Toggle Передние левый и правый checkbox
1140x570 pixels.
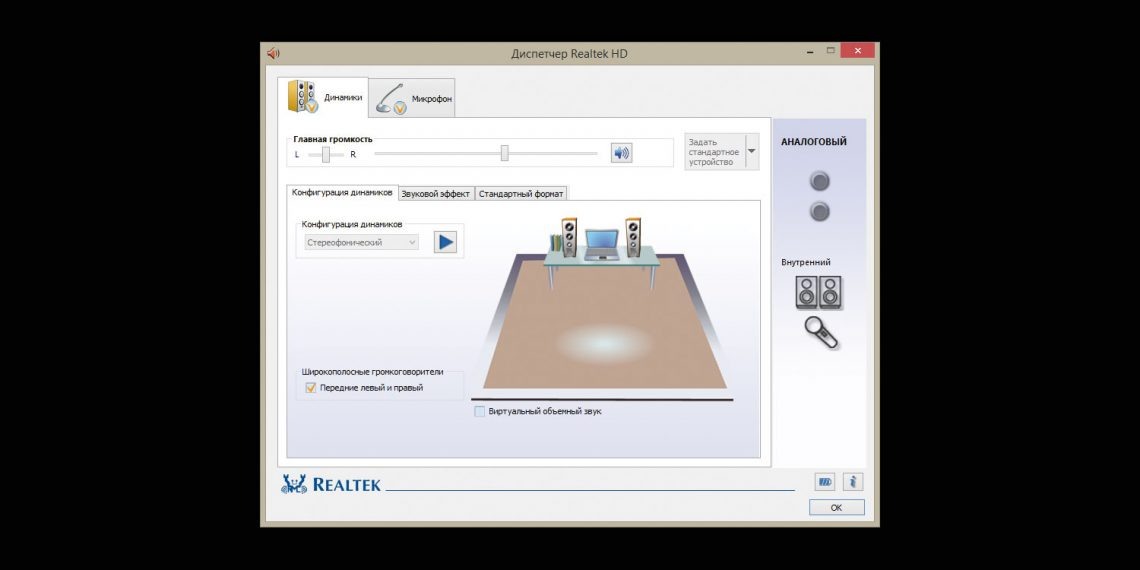coord(311,388)
